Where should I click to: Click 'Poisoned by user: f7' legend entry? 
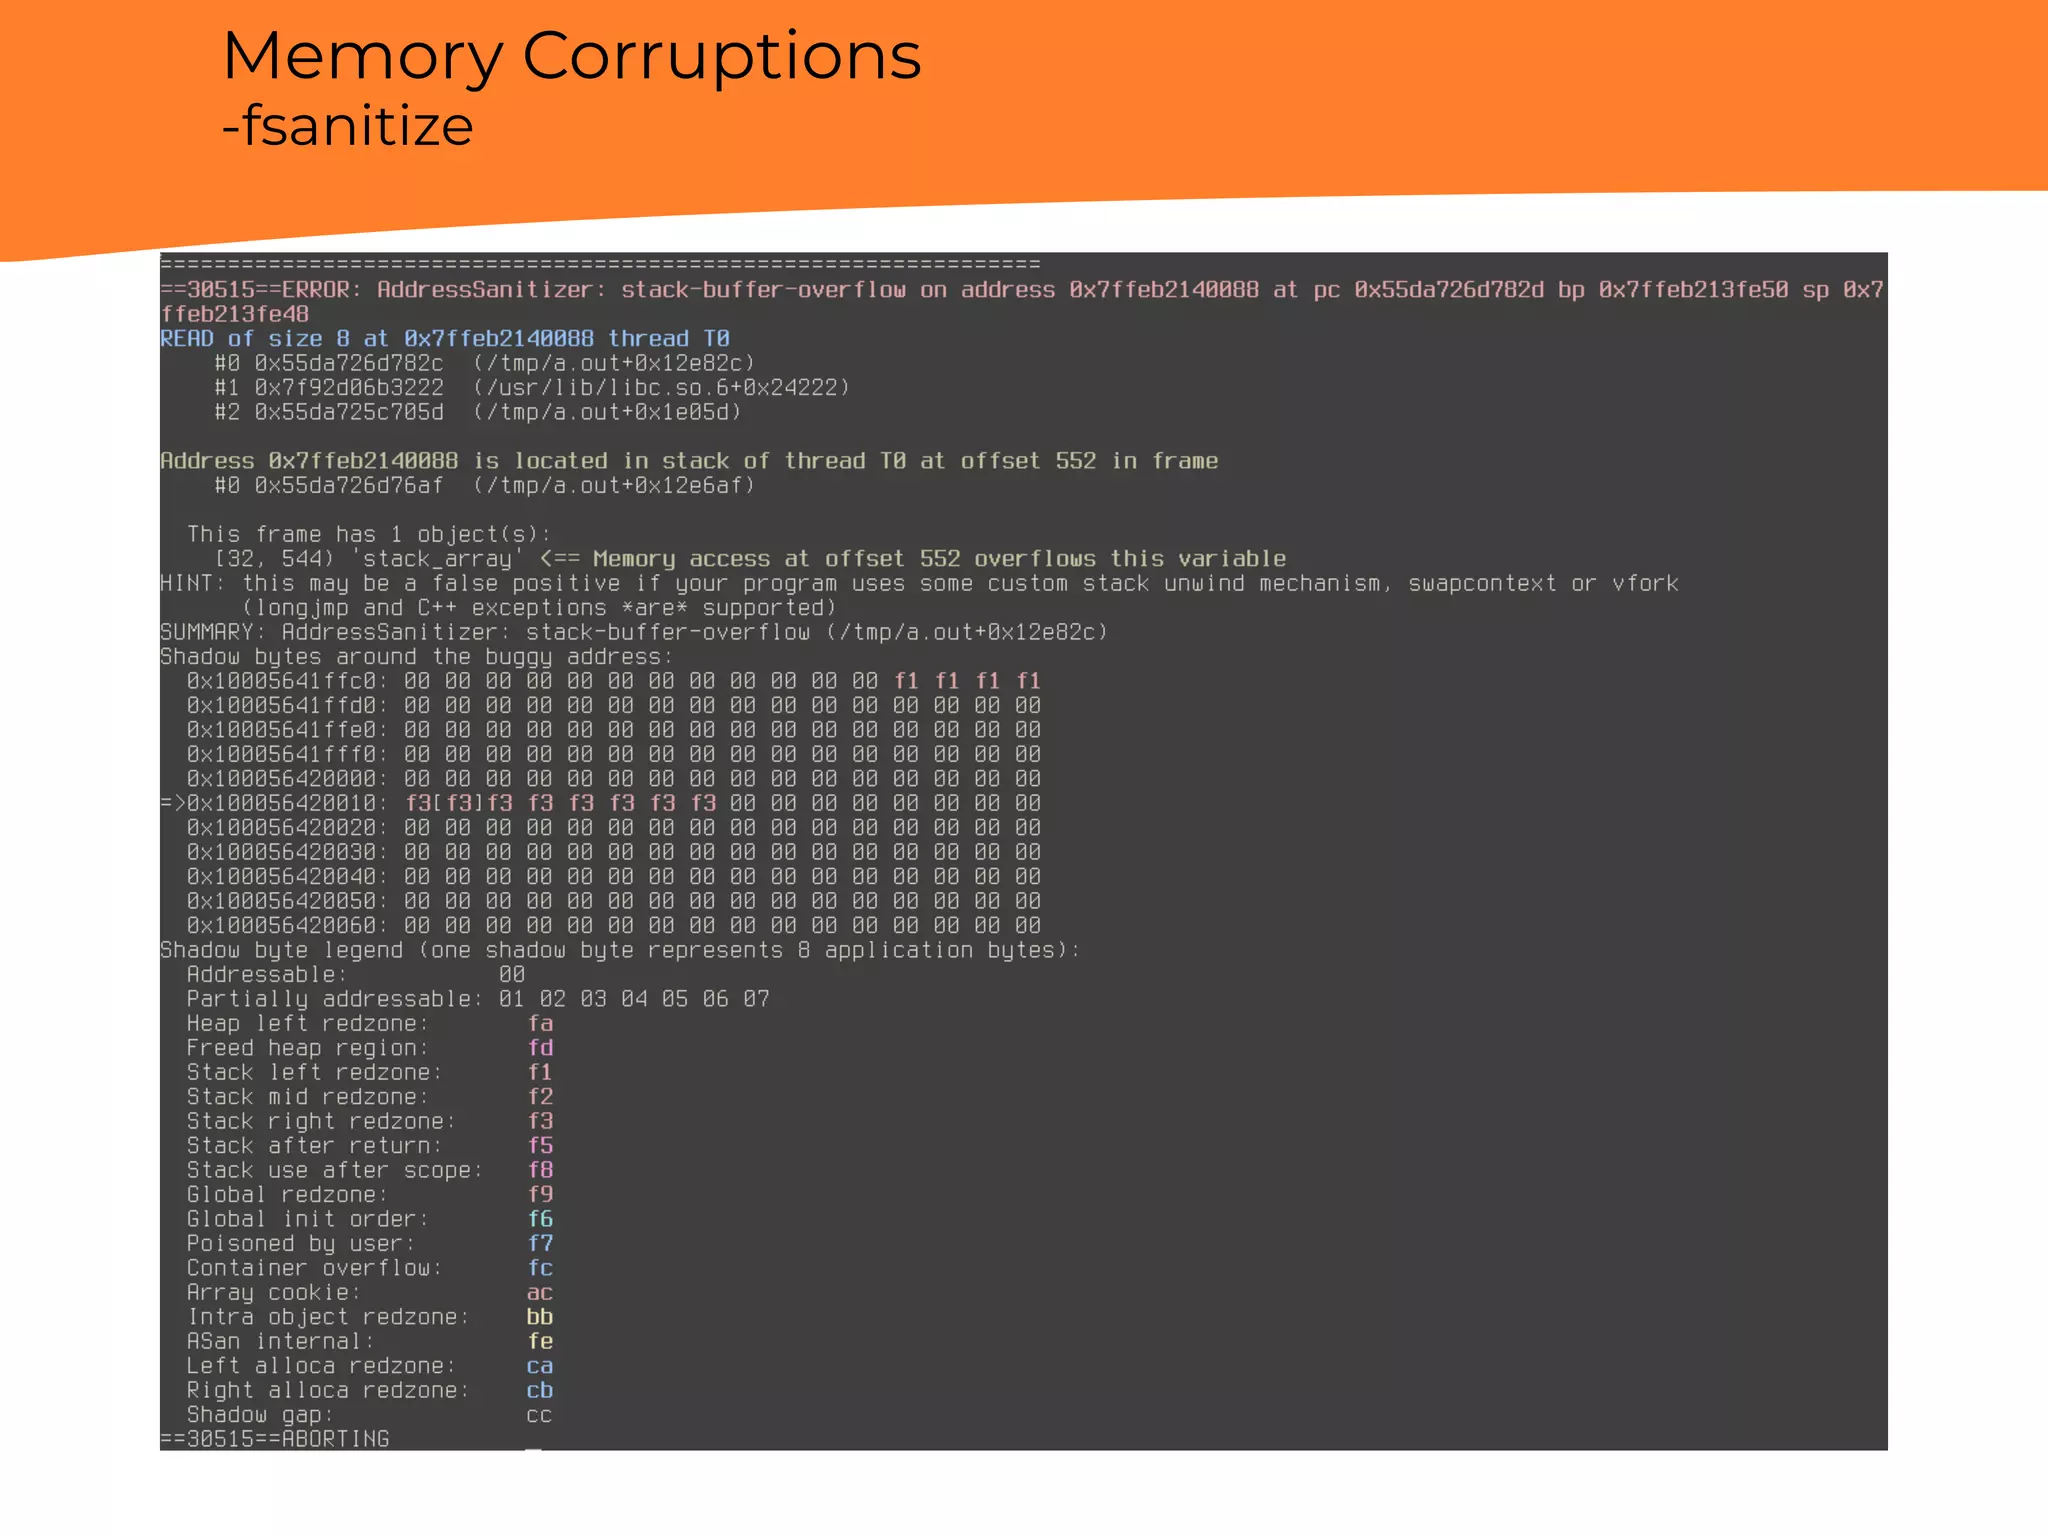370,1244
